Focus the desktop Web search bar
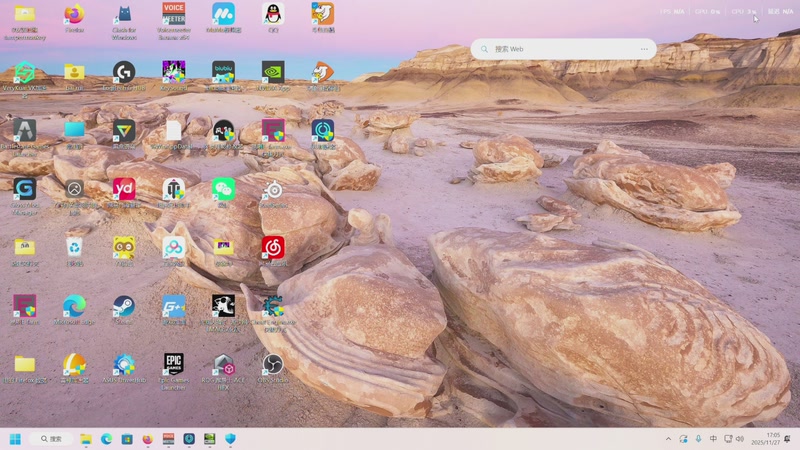Image resolution: width=800 pixels, height=450 pixels. [564, 49]
